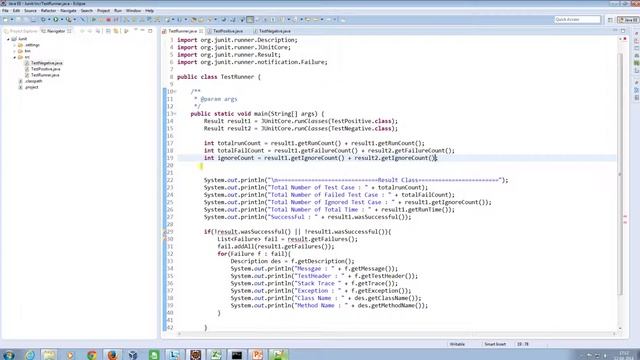
Task: Collapse the src folder
Action: [15, 58]
